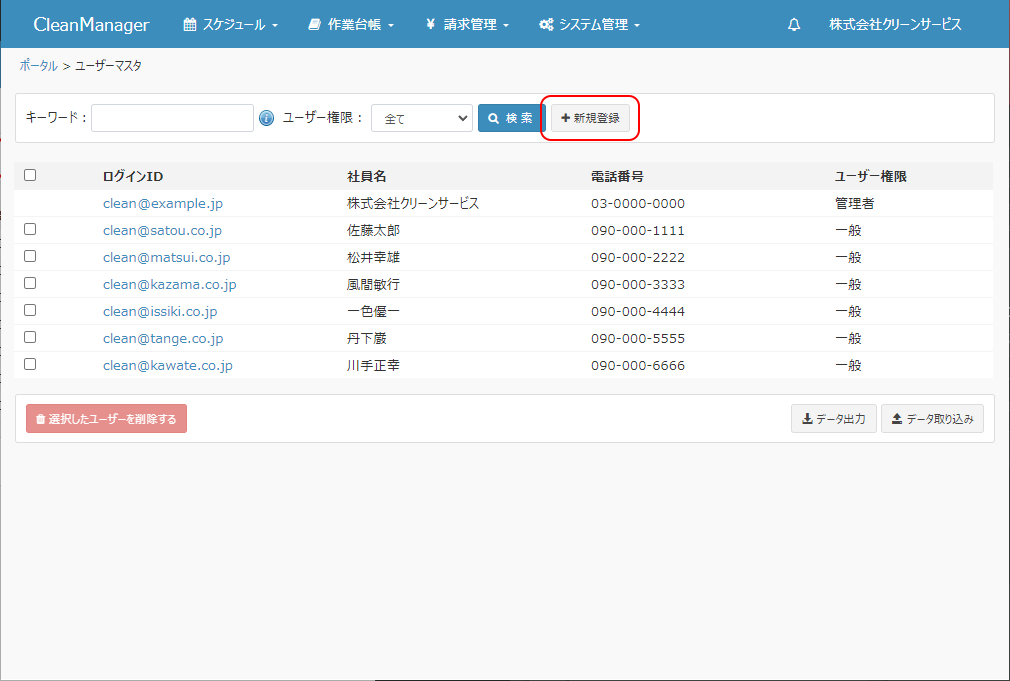Select checkbox for clean@kazama.co.jp user
Viewport: 1010px width, 681px height.
[x=30, y=283]
